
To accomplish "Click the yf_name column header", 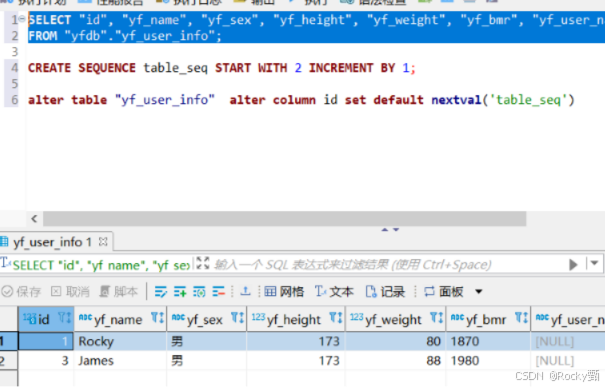I will [120, 319].
